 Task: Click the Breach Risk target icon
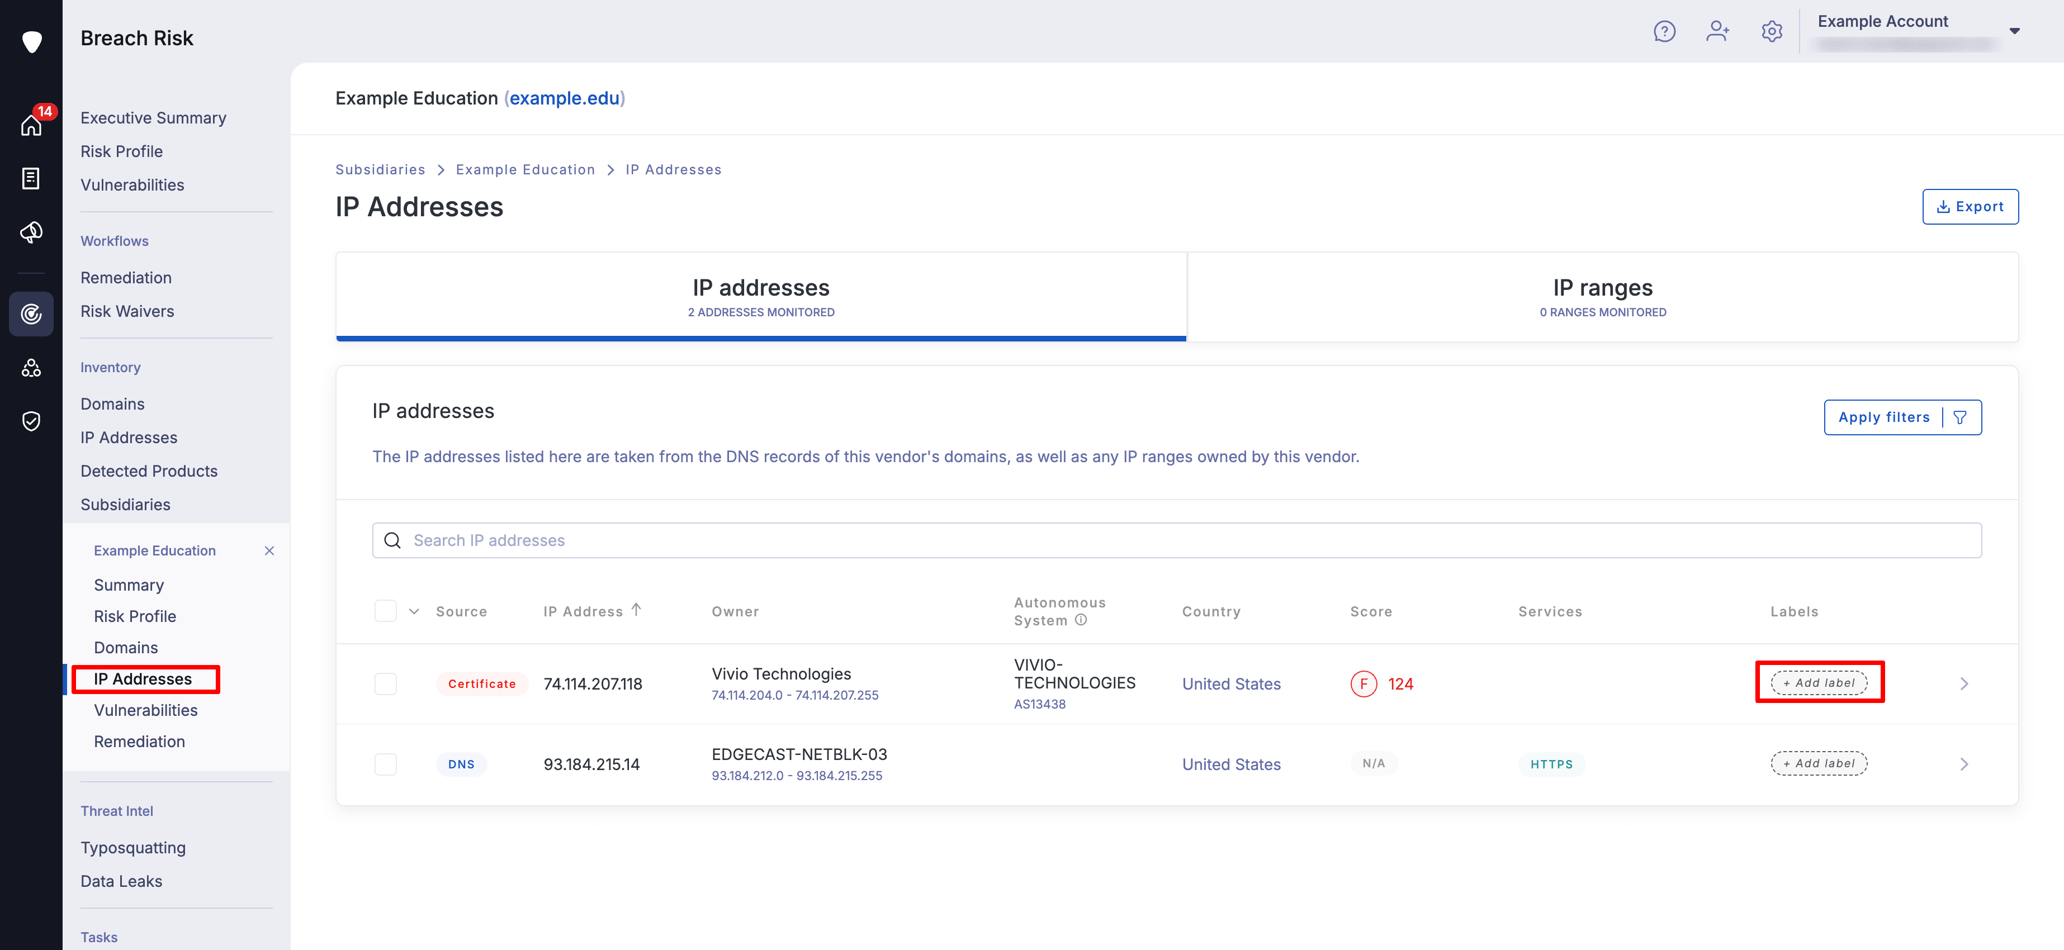[31, 314]
